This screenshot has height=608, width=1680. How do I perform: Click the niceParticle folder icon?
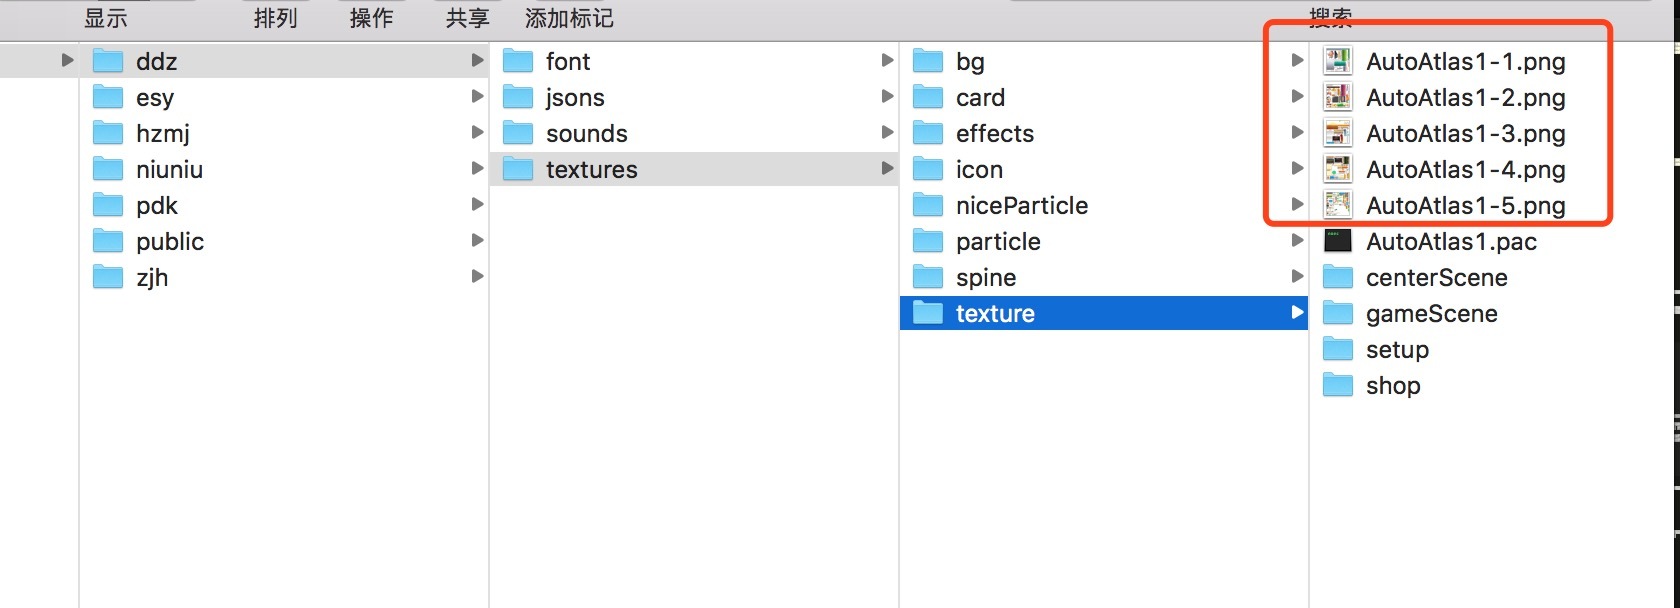coord(927,205)
